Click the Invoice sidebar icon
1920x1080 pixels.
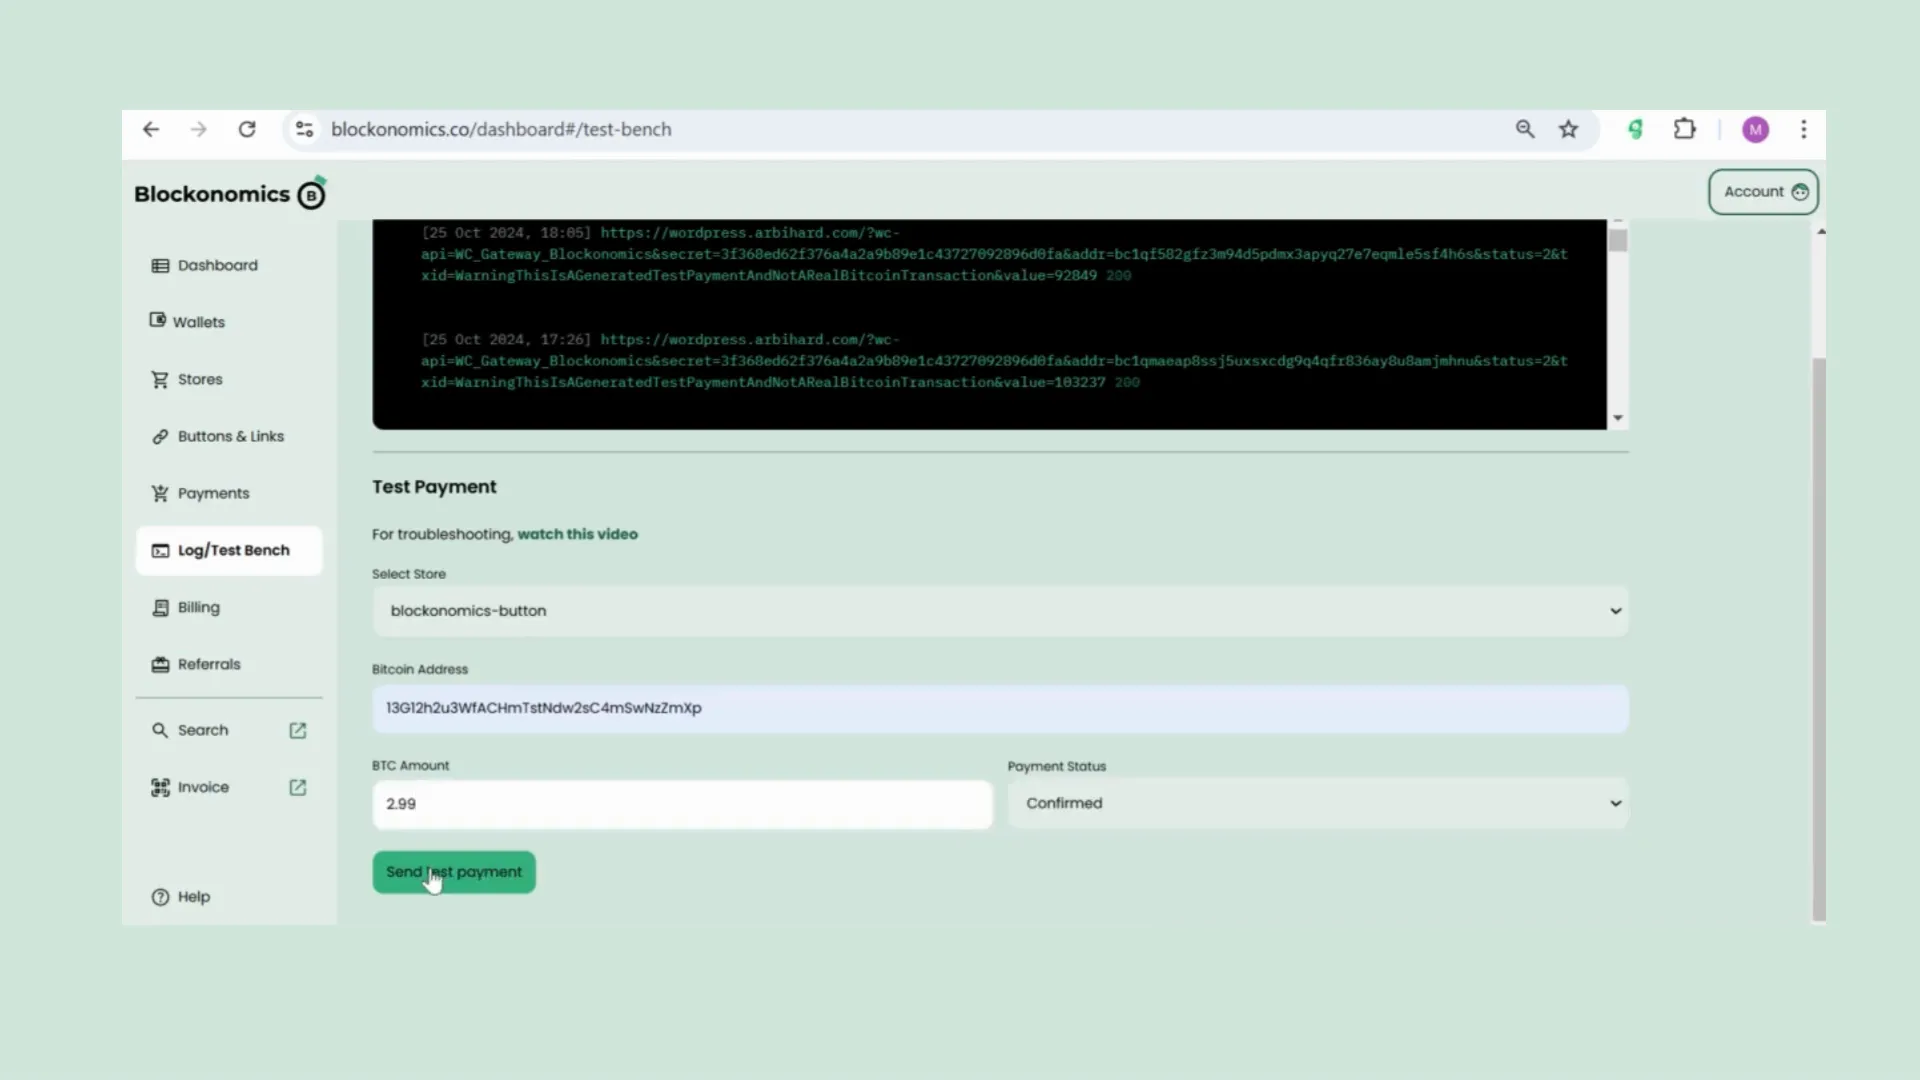click(x=160, y=787)
